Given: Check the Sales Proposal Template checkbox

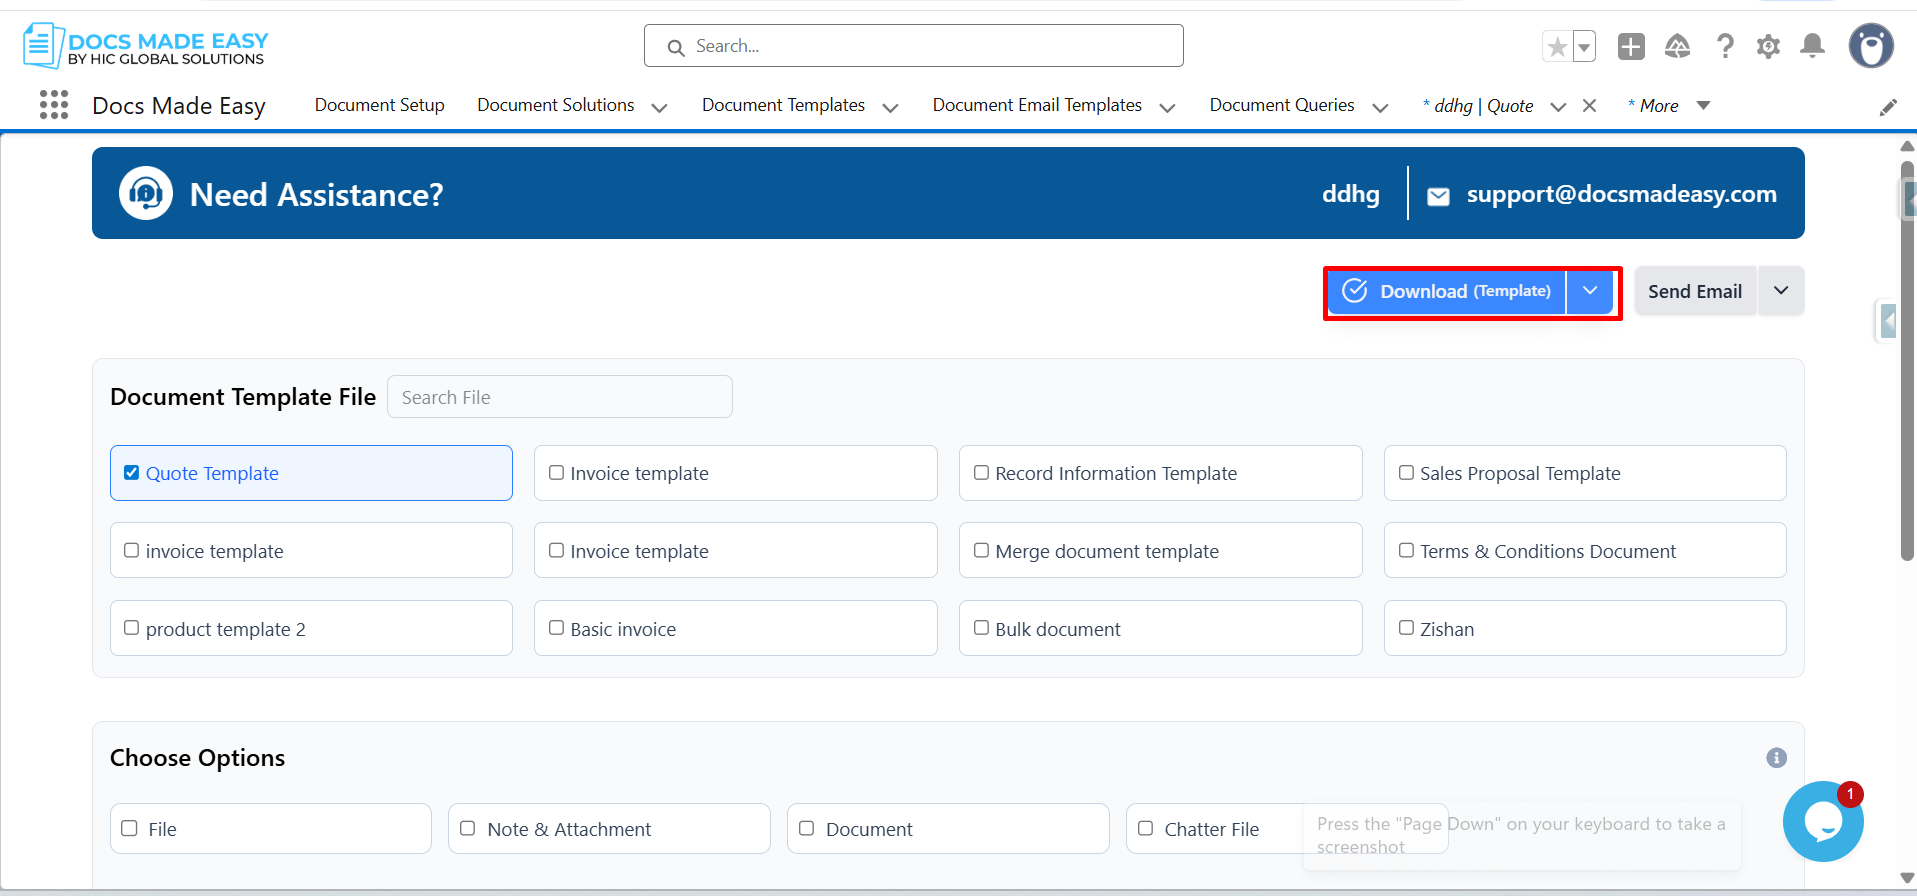Looking at the screenshot, I should tap(1406, 473).
